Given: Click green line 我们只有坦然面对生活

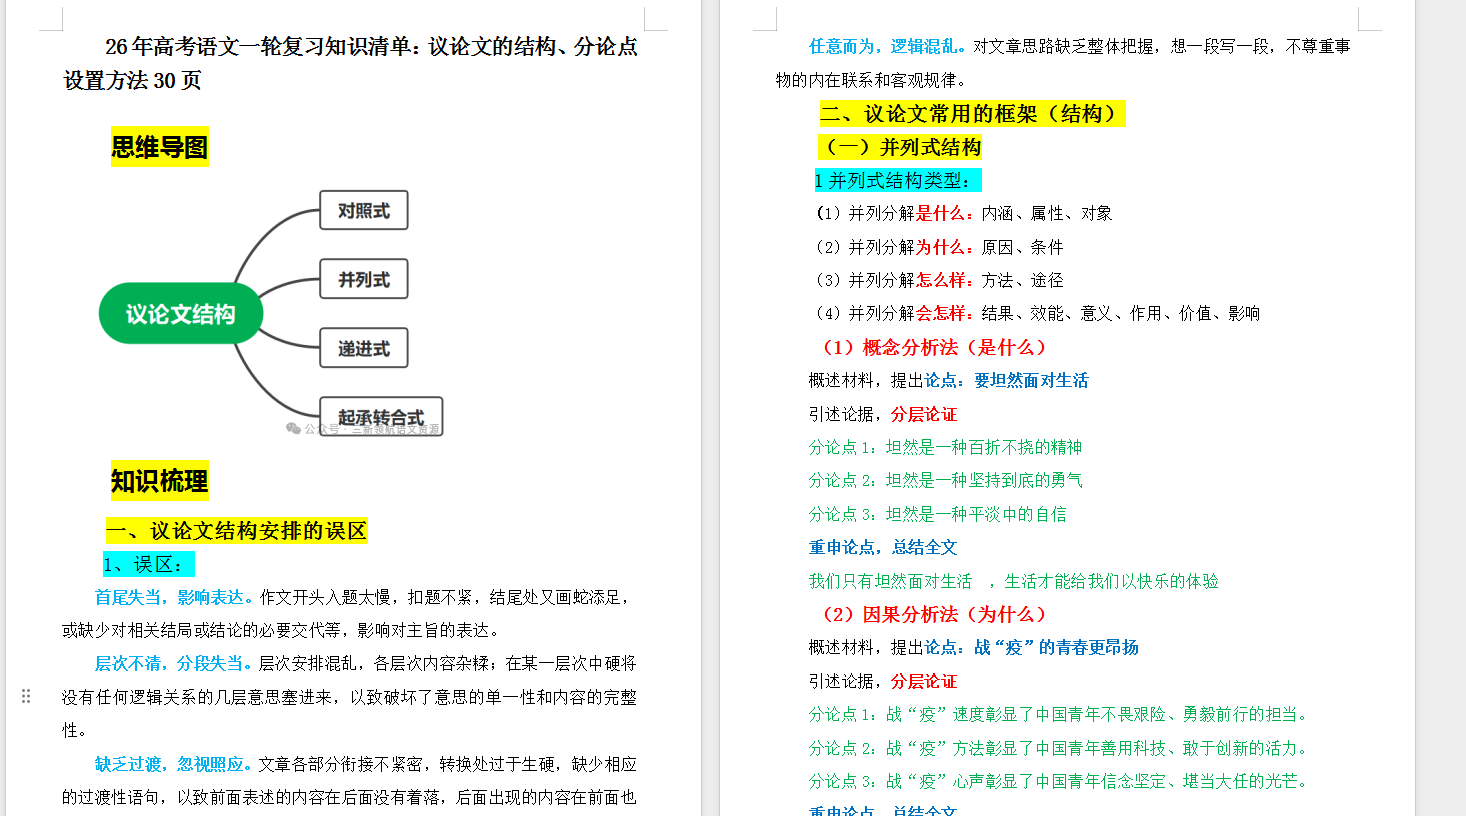Looking at the screenshot, I should 1013,581.
